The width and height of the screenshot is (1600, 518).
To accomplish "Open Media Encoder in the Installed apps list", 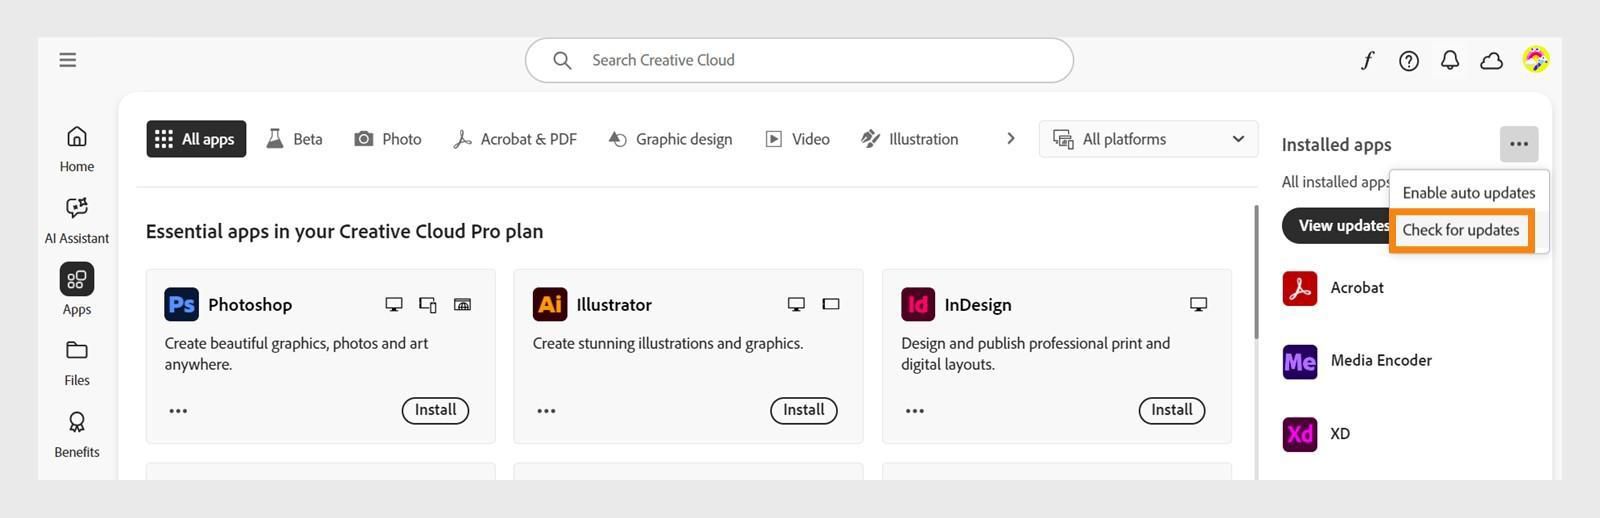I will [x=1357, y=361].
